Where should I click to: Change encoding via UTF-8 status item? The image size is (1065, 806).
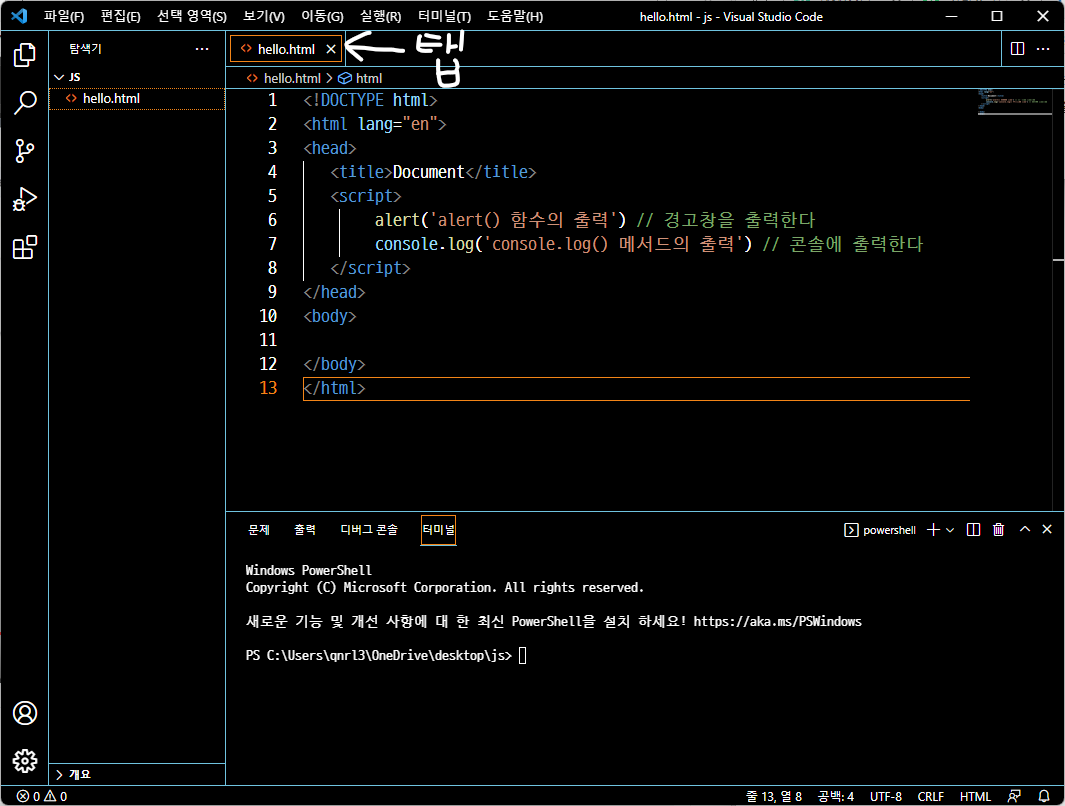[x=886, y=796]
